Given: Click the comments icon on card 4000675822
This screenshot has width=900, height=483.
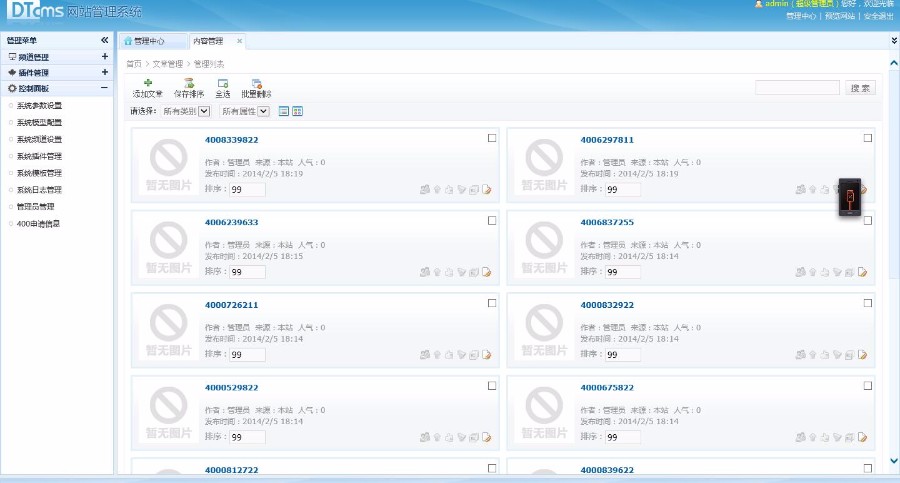Looking at the screenshot, I should coord(800,438).
